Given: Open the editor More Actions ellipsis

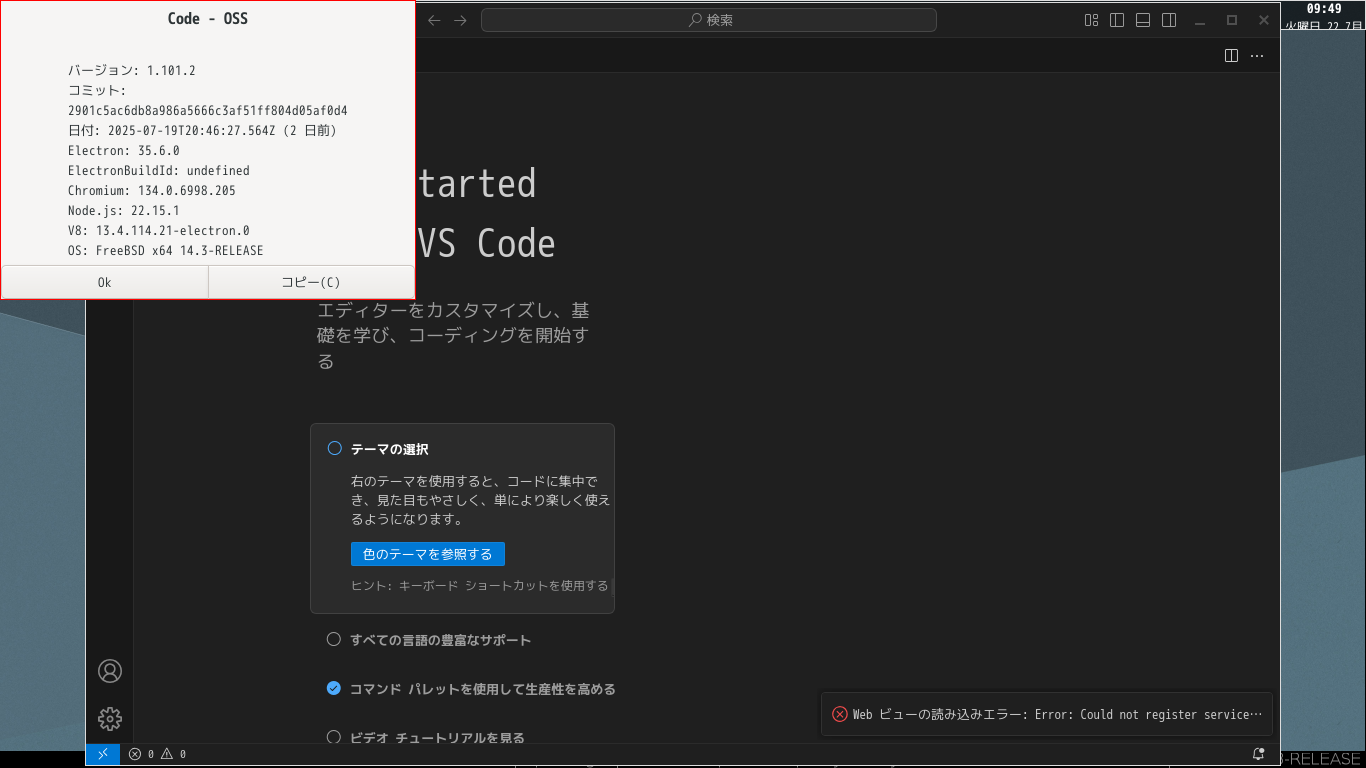Looking at the screenshot, I should pyautogui.click(x=1257, y=56).
